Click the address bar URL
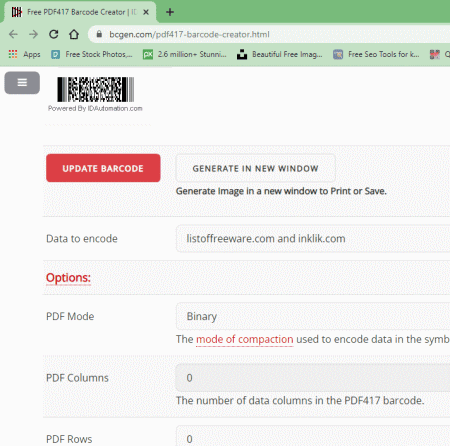 tap(189, 34)
